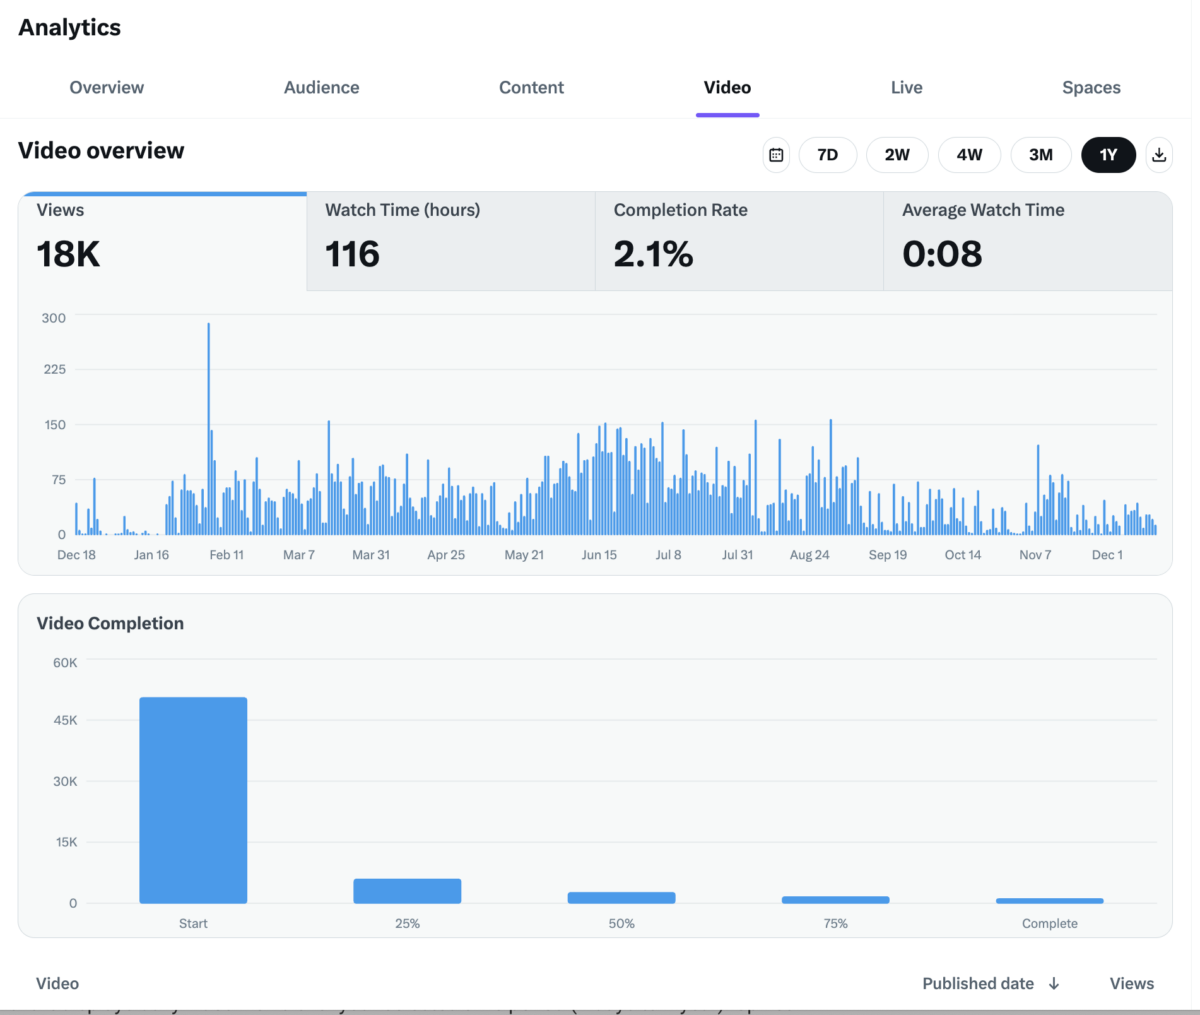
Task: Click the Views column header
Action: click(1131, 983)
